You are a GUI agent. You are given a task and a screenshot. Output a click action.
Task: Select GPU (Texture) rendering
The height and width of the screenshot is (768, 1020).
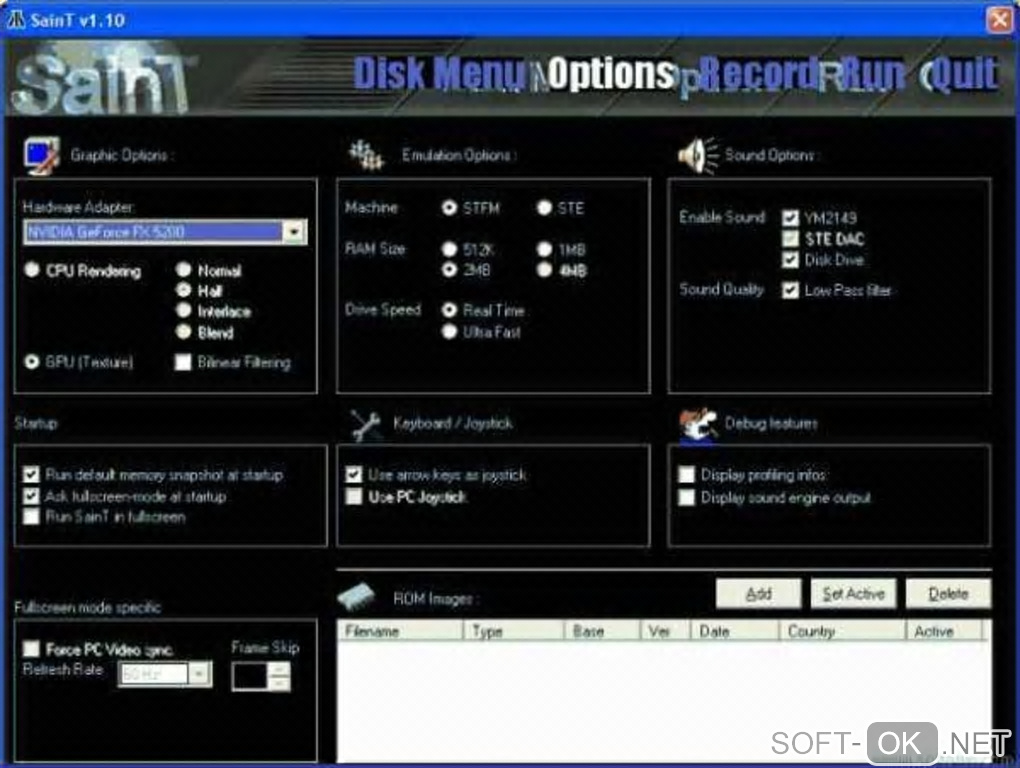pos(32,362)
